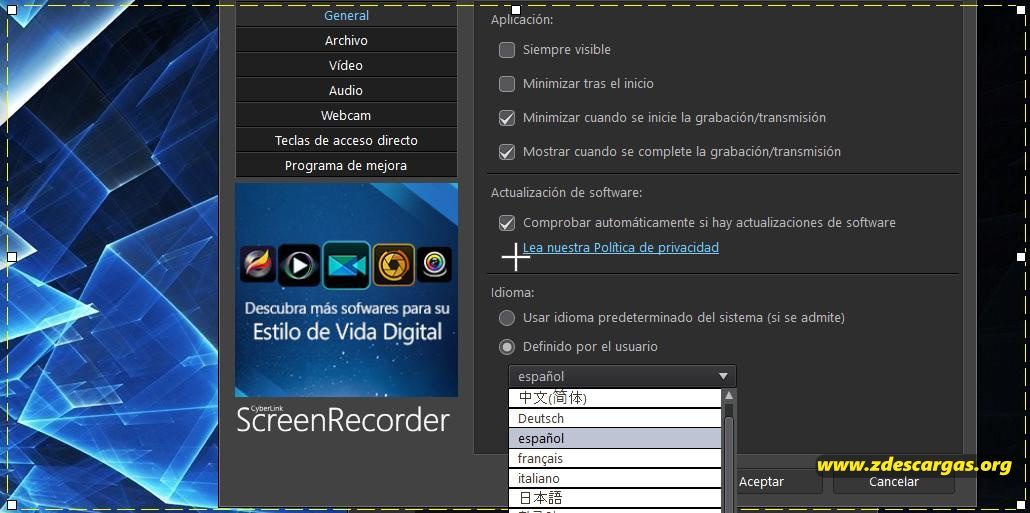Click the teal PowerDirector icon in banner

click(x=346, y=265)
